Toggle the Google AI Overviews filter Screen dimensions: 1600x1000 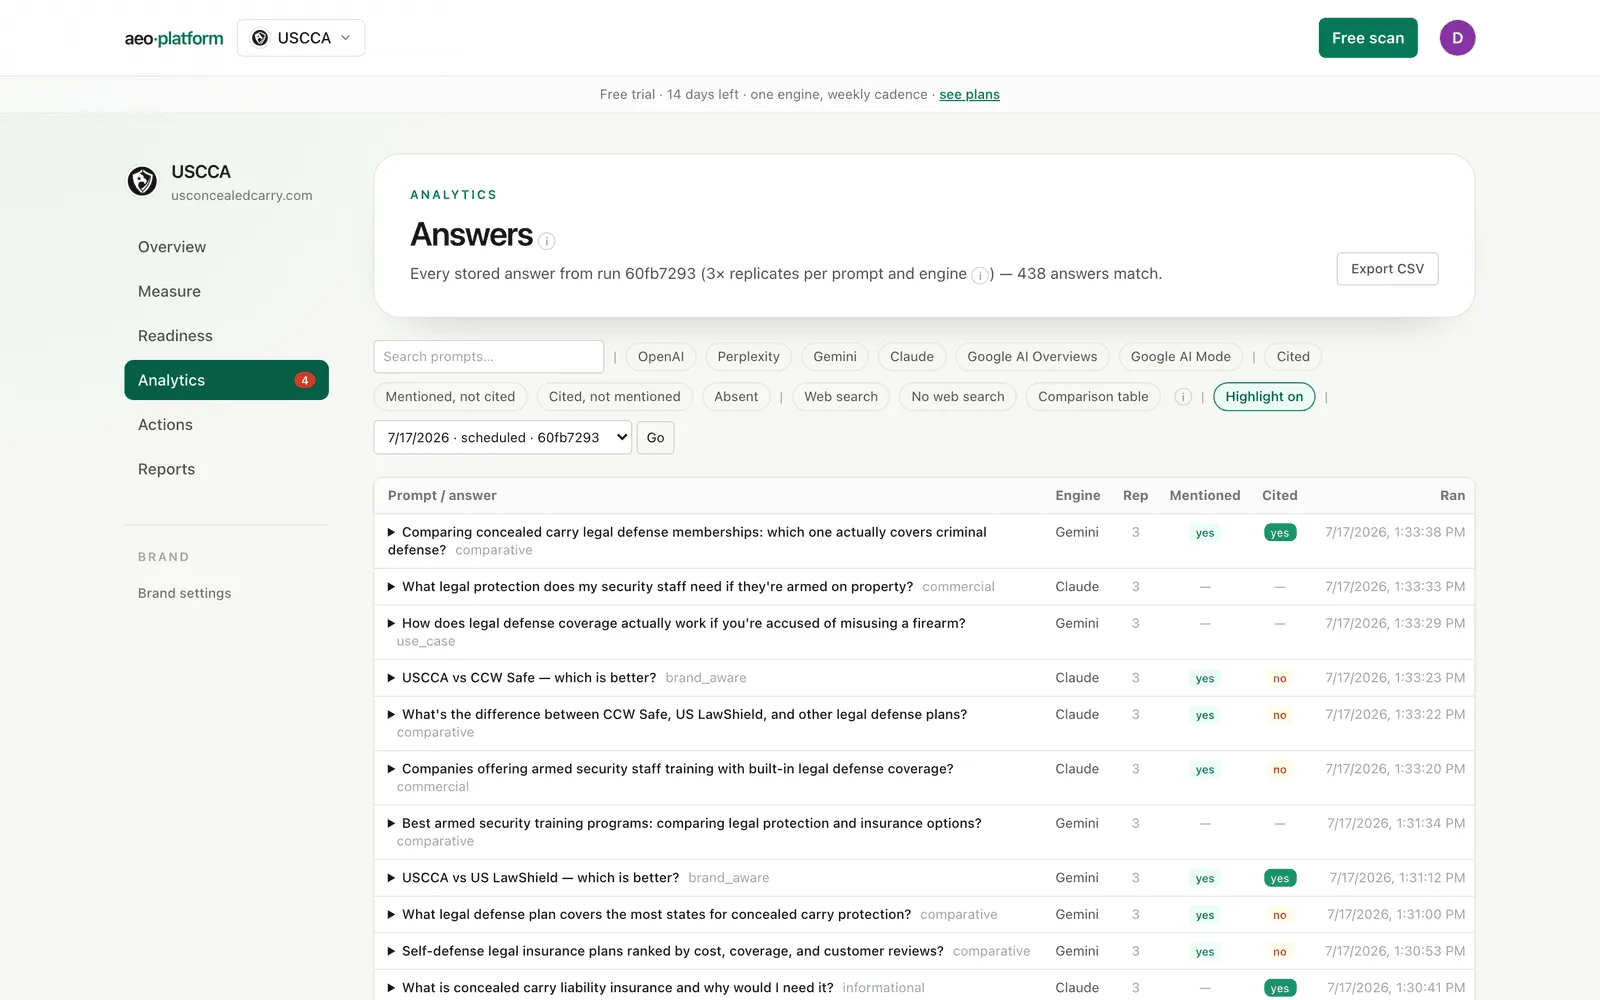pyautogui.click(x=1032, y=357)
